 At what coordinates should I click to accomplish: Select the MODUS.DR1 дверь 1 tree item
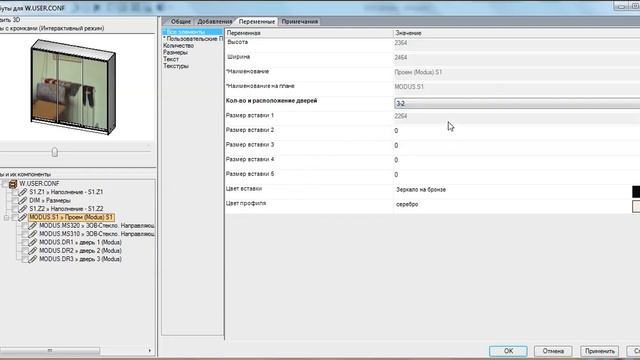(80, 242)
